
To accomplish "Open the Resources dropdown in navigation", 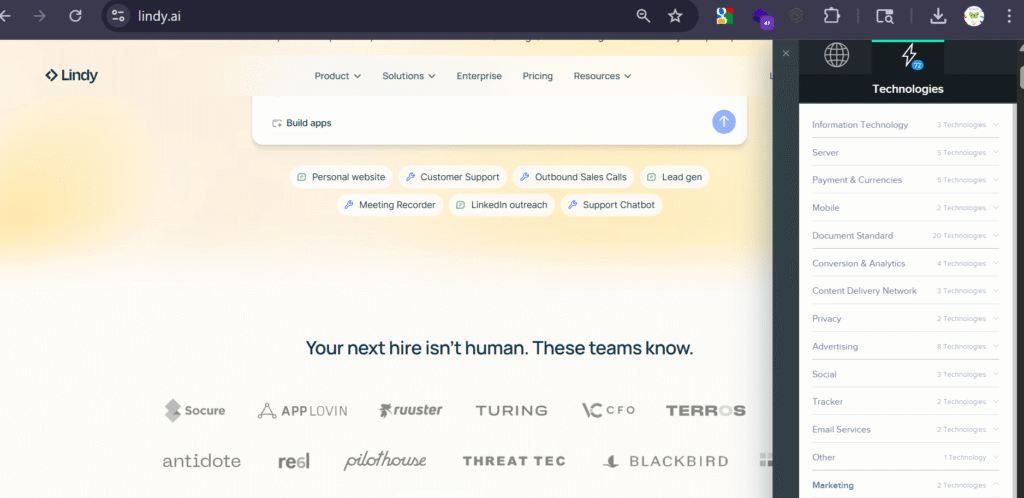I will 602,76.
